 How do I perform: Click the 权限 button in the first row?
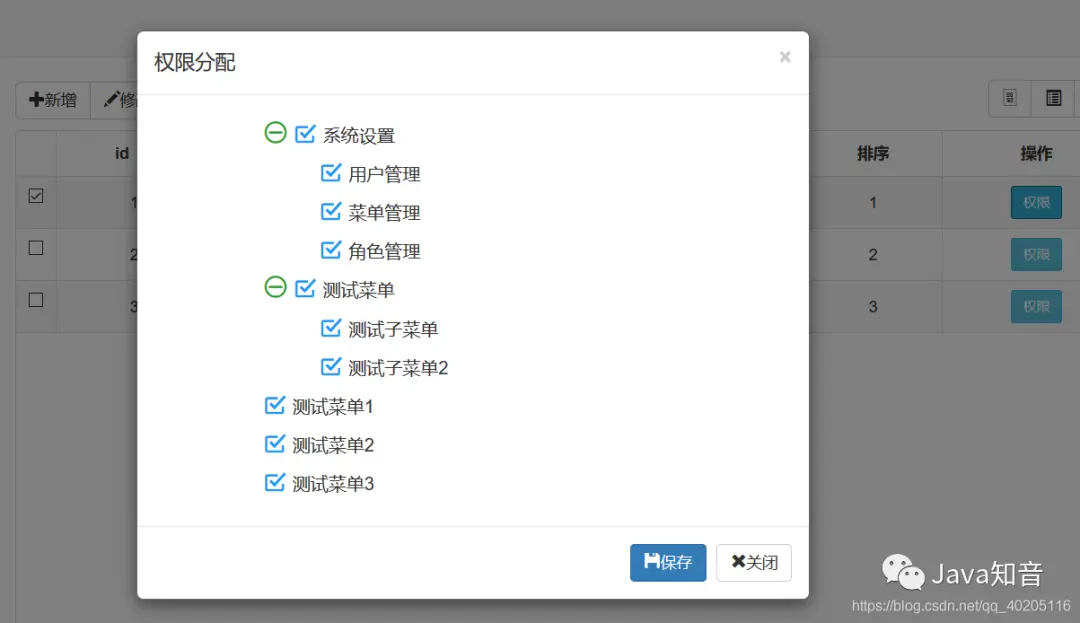(x=1036, y=202)
